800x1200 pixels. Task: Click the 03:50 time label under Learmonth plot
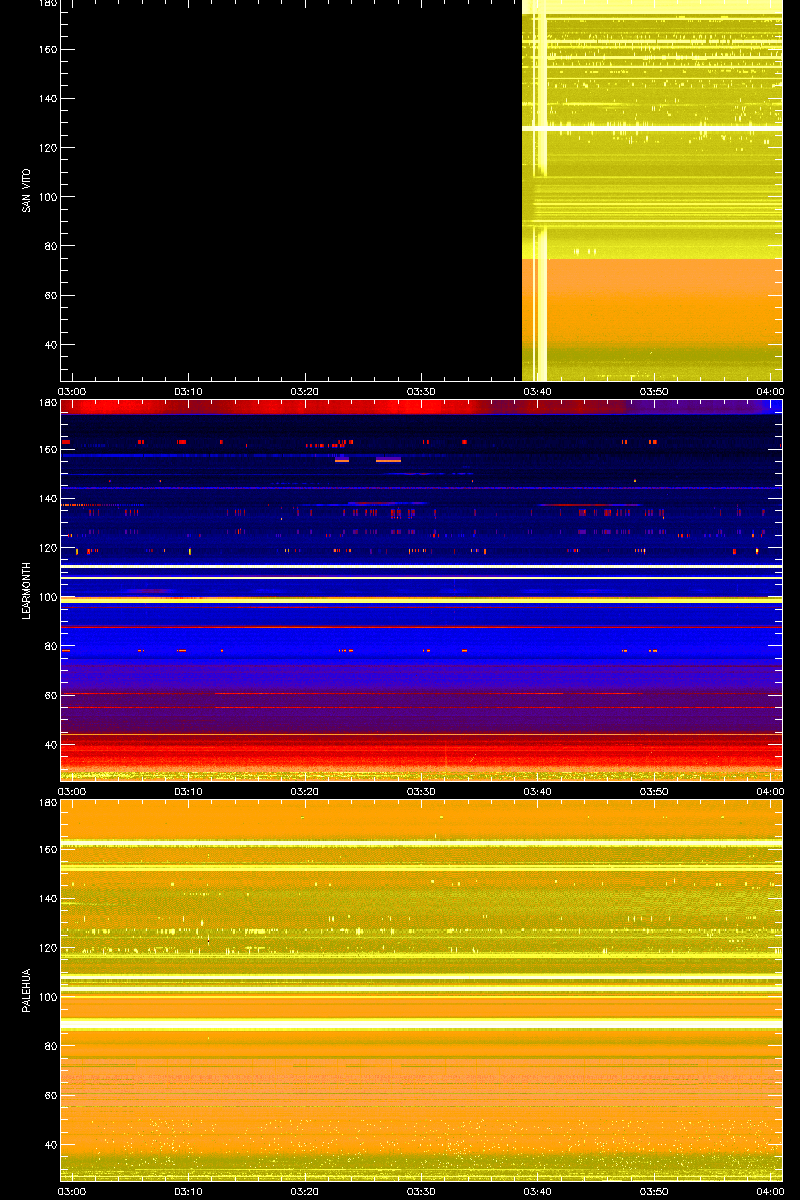[x=654, y=791]
